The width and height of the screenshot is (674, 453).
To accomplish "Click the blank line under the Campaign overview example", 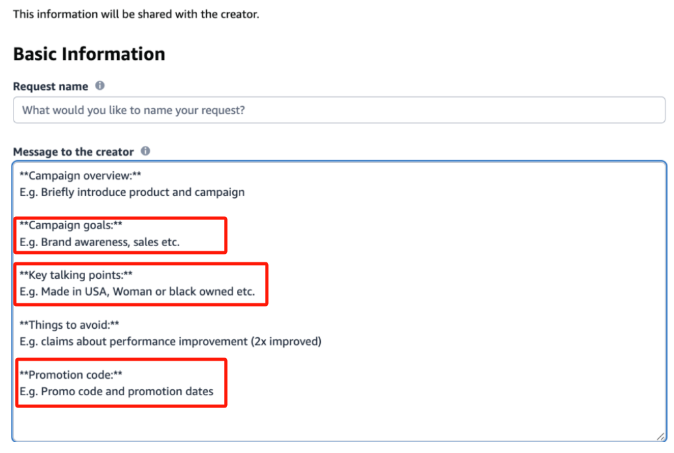I will tap(339, 208).
